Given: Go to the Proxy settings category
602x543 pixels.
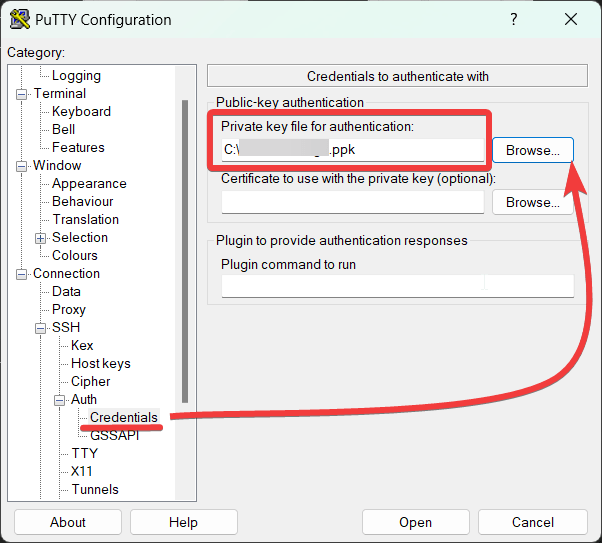Looking at the screenshot, I should click(x=69, y=309).
